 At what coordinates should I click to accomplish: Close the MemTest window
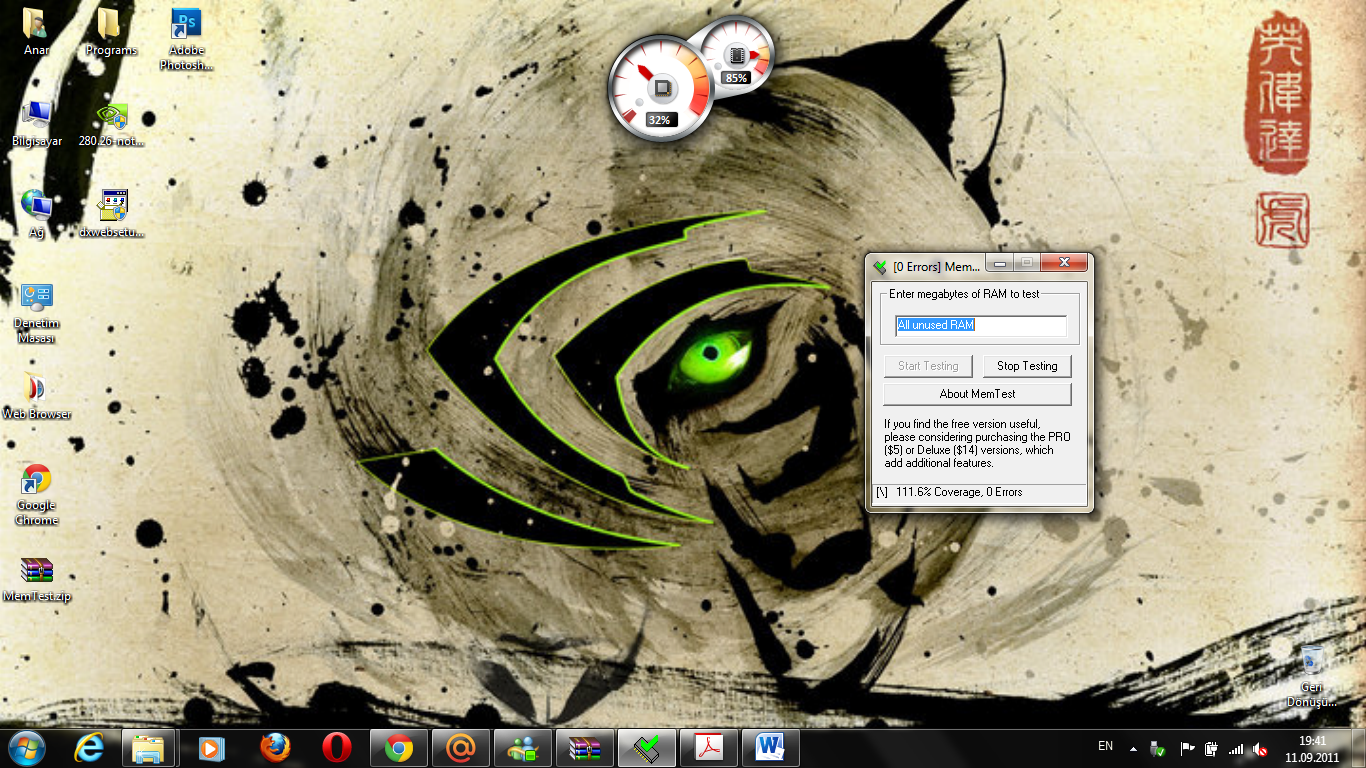1063,263
